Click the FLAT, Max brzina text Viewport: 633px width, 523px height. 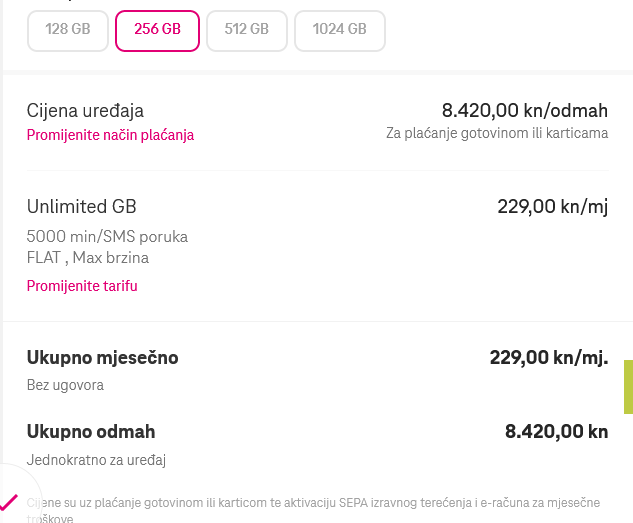(x=88, y=258)
